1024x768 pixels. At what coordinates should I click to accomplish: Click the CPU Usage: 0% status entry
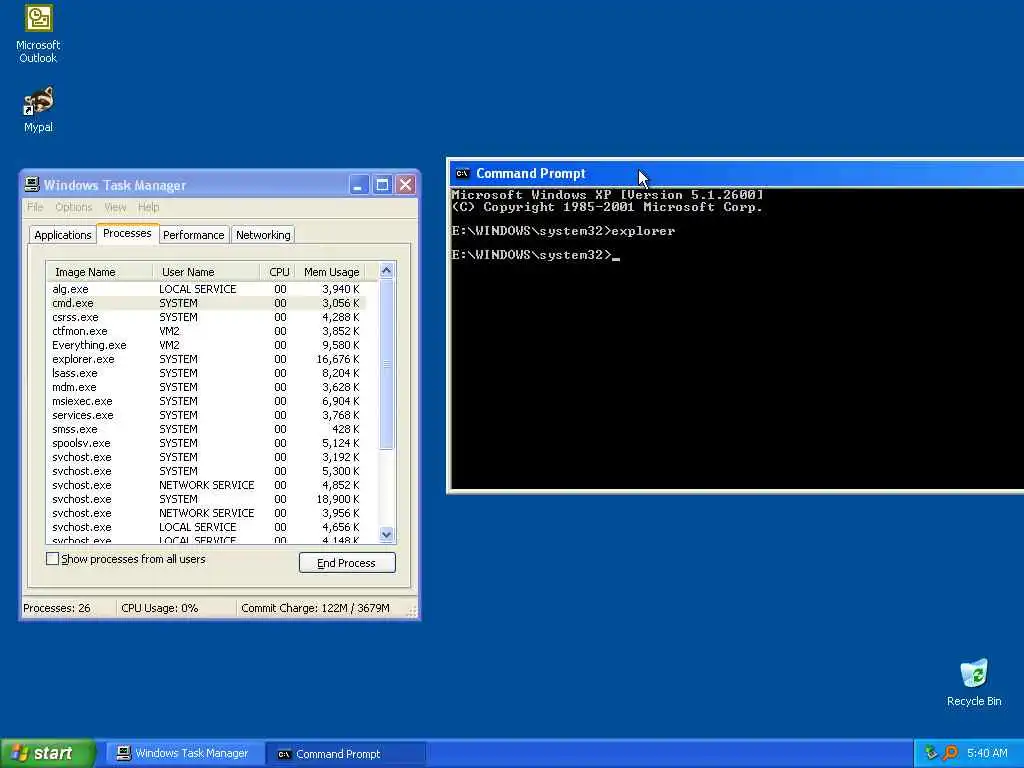[176, 608]
